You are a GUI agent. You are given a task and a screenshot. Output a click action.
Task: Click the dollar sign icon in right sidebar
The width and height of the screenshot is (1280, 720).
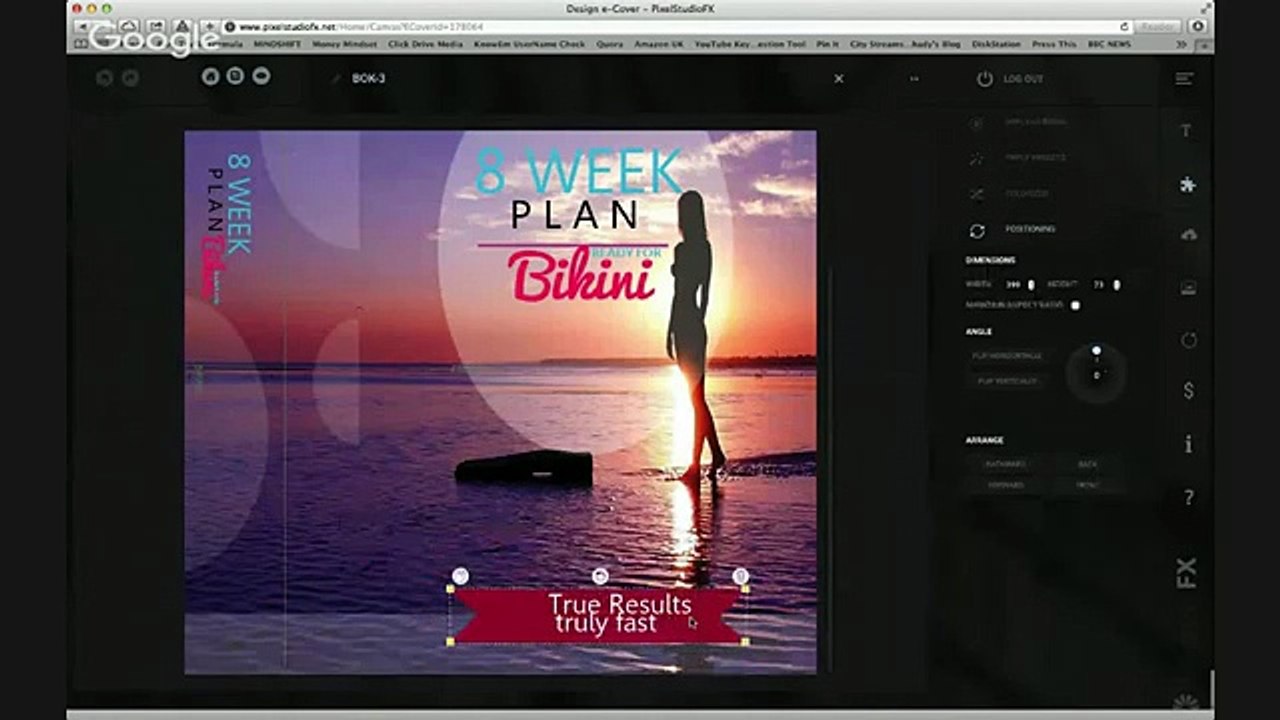(1188, 391)
